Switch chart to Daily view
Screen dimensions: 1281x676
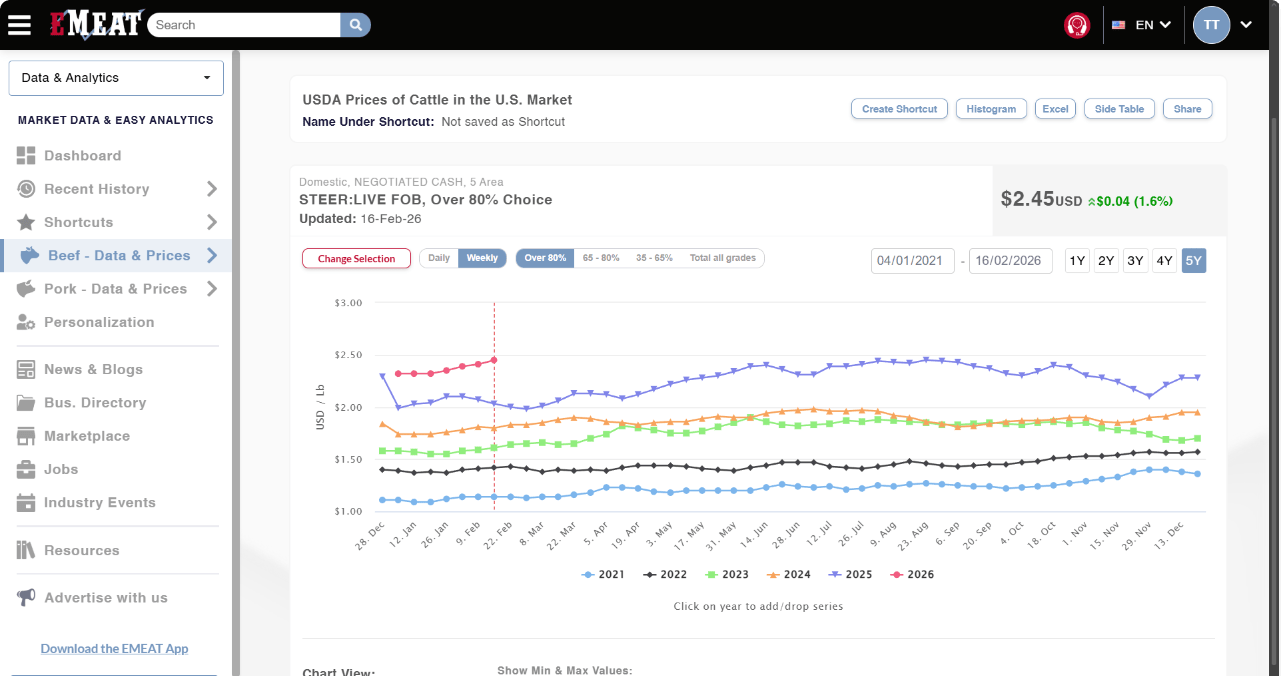tap(439, 258)
